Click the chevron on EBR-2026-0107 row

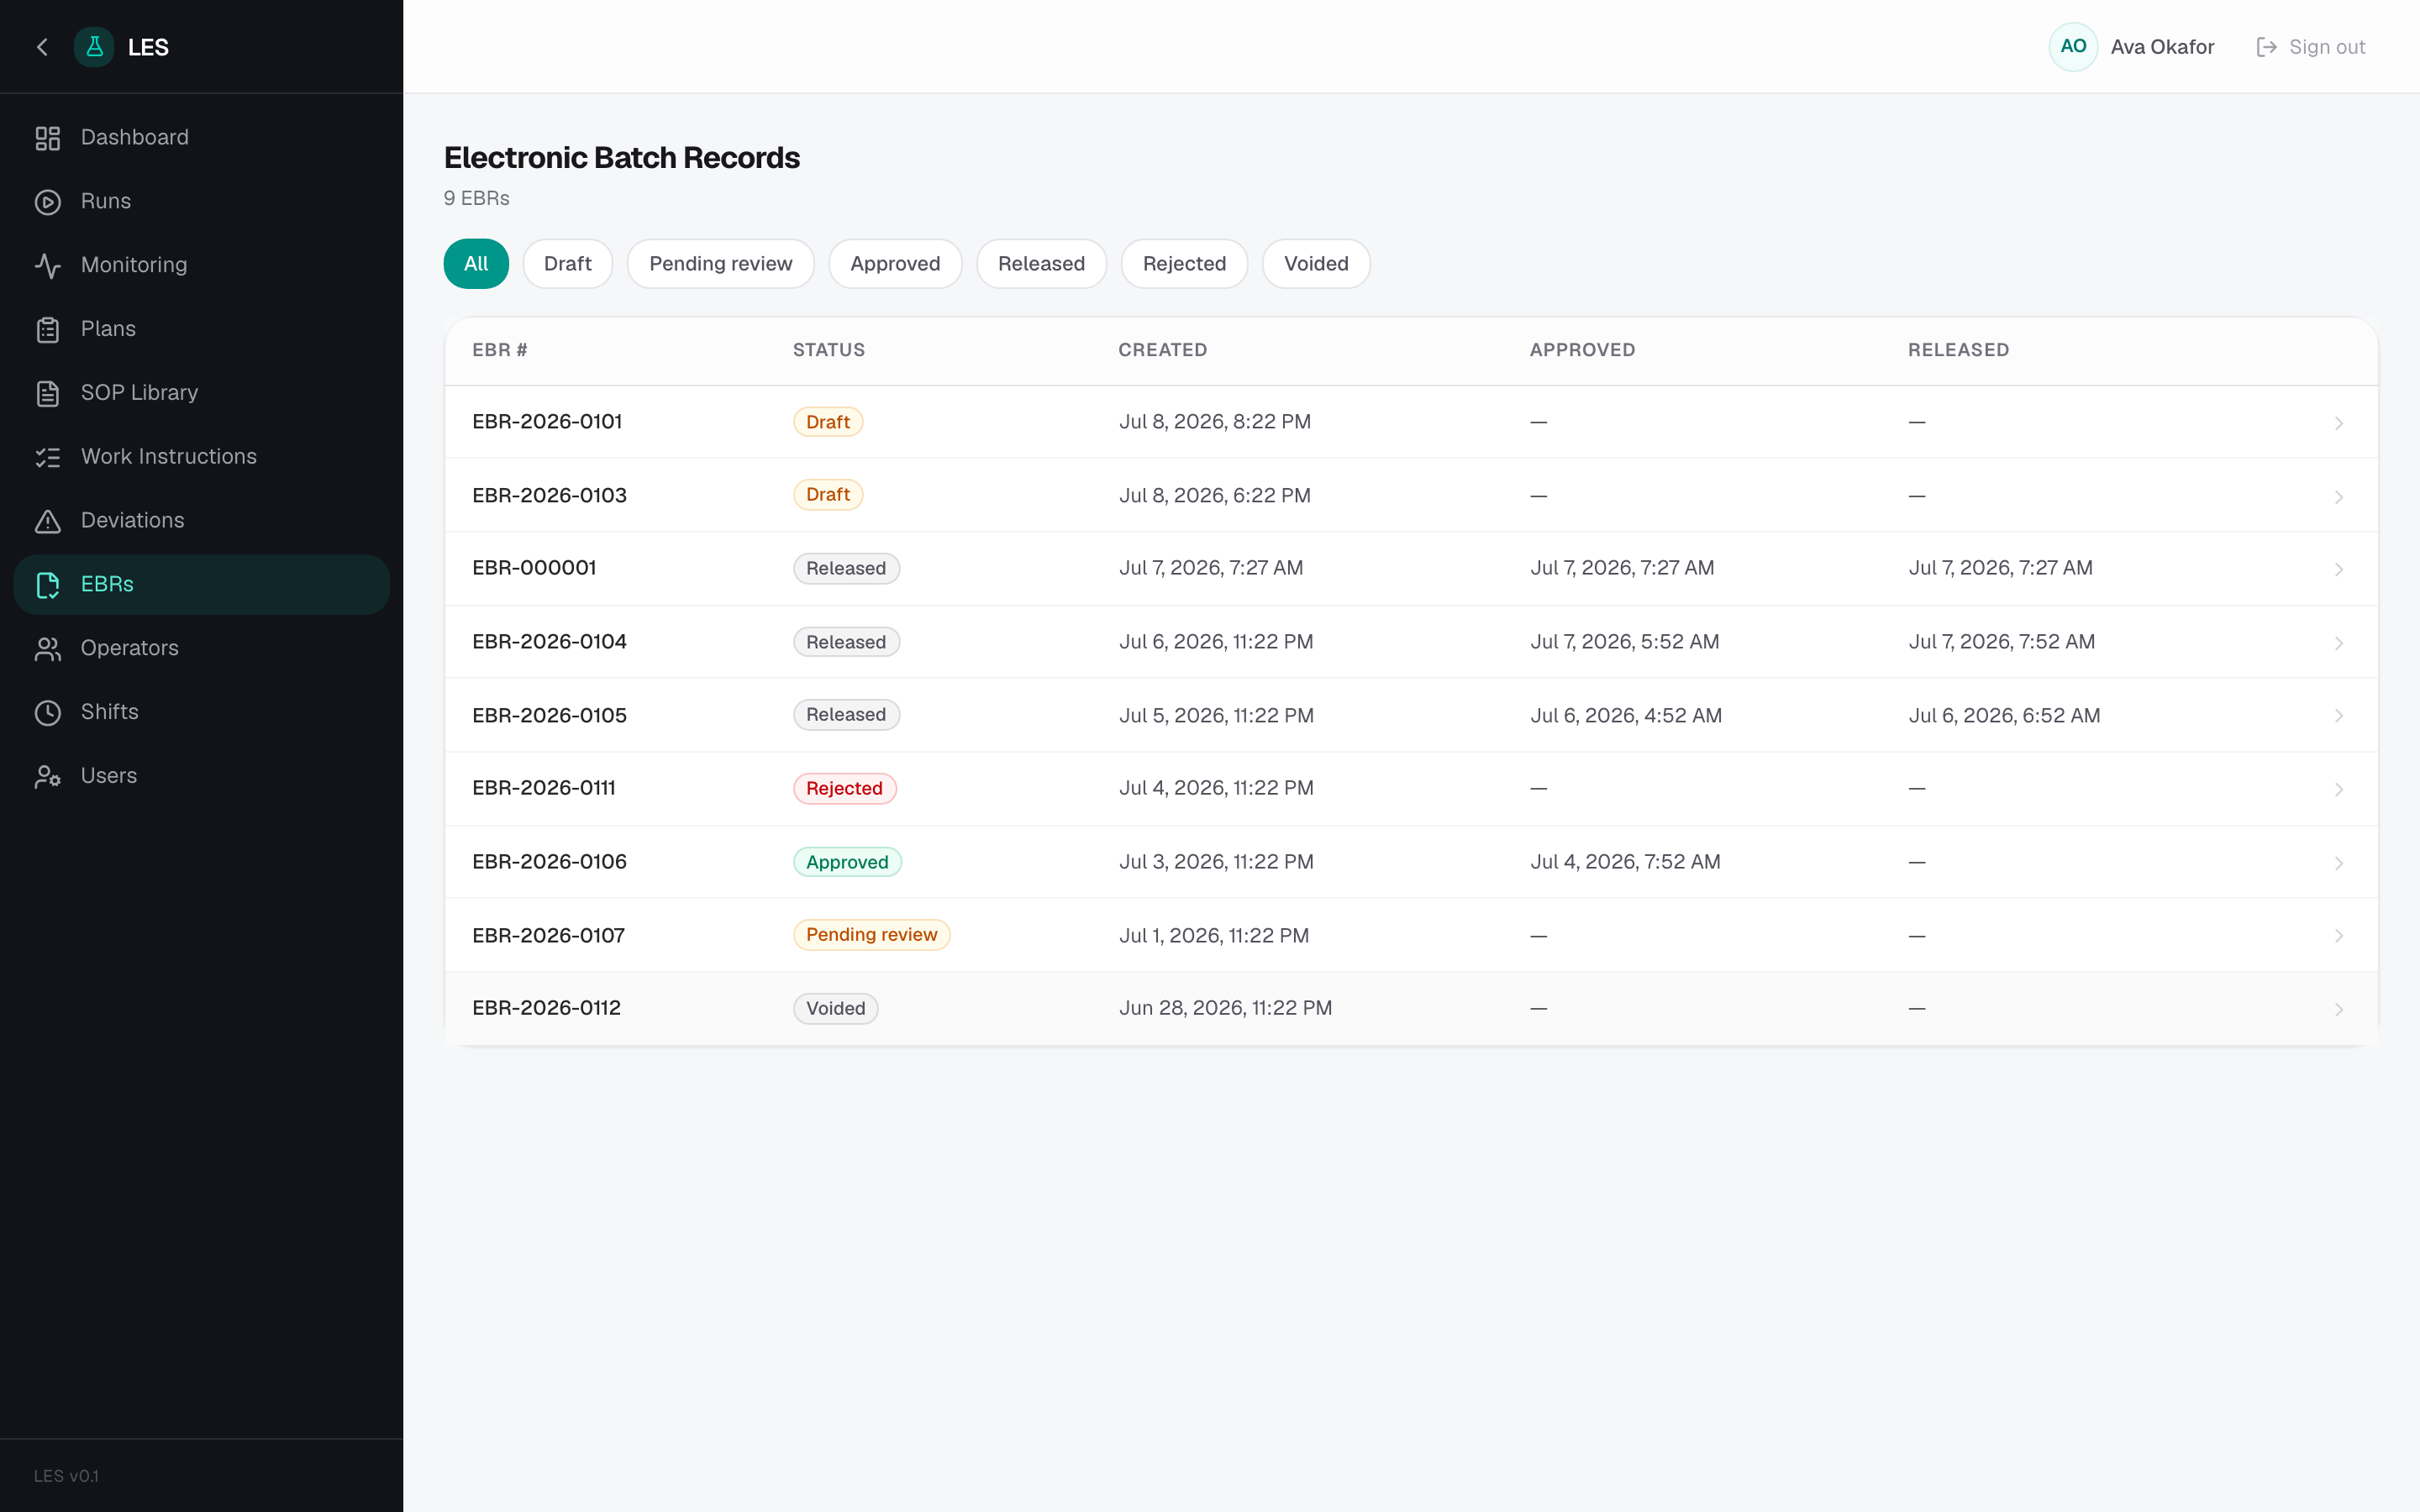(2339, 936)
